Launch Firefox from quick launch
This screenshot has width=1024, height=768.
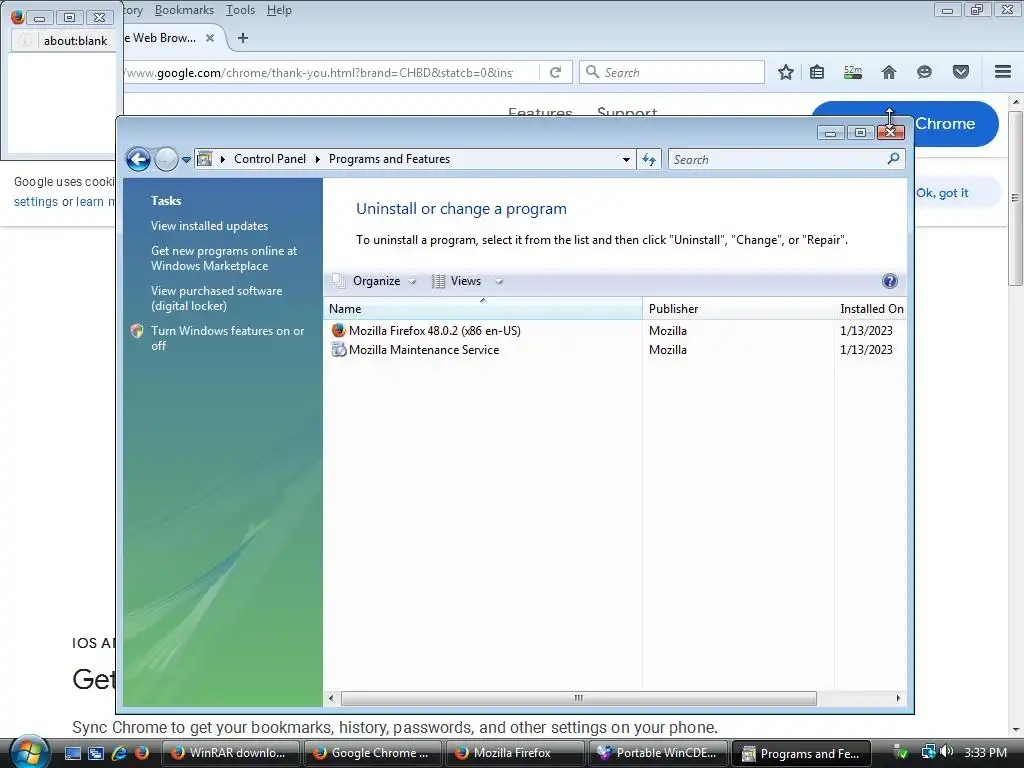(142, 753)
